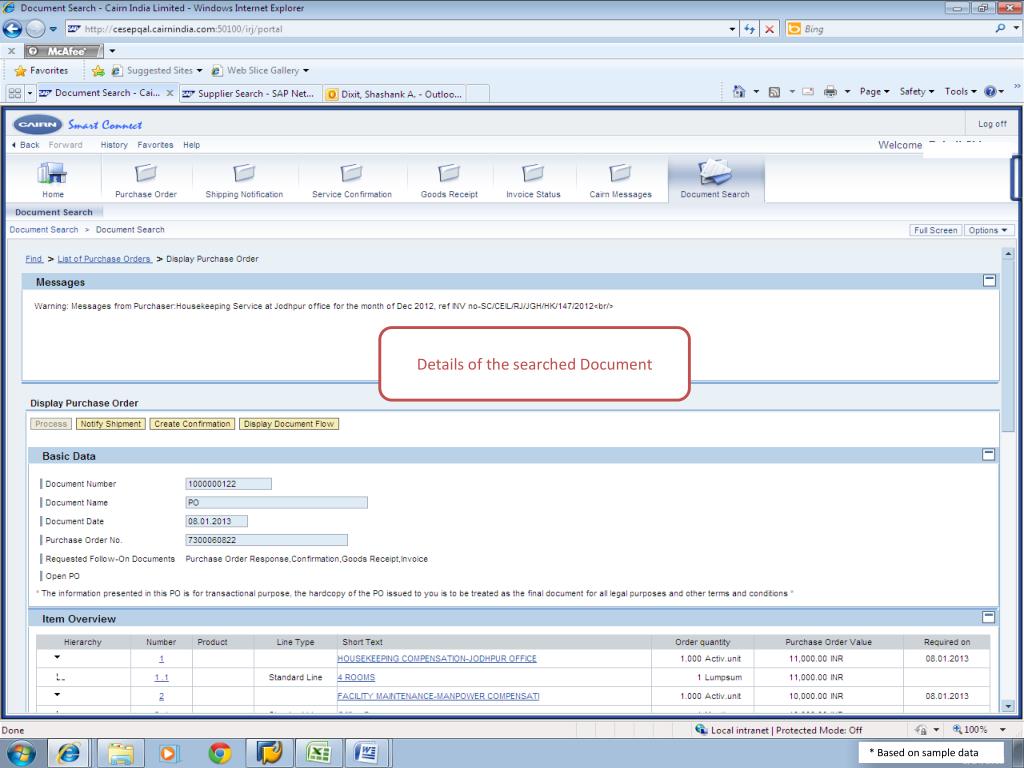Click the Add to Favorites bar icon

pyautogui.click(x=98, y=71)
